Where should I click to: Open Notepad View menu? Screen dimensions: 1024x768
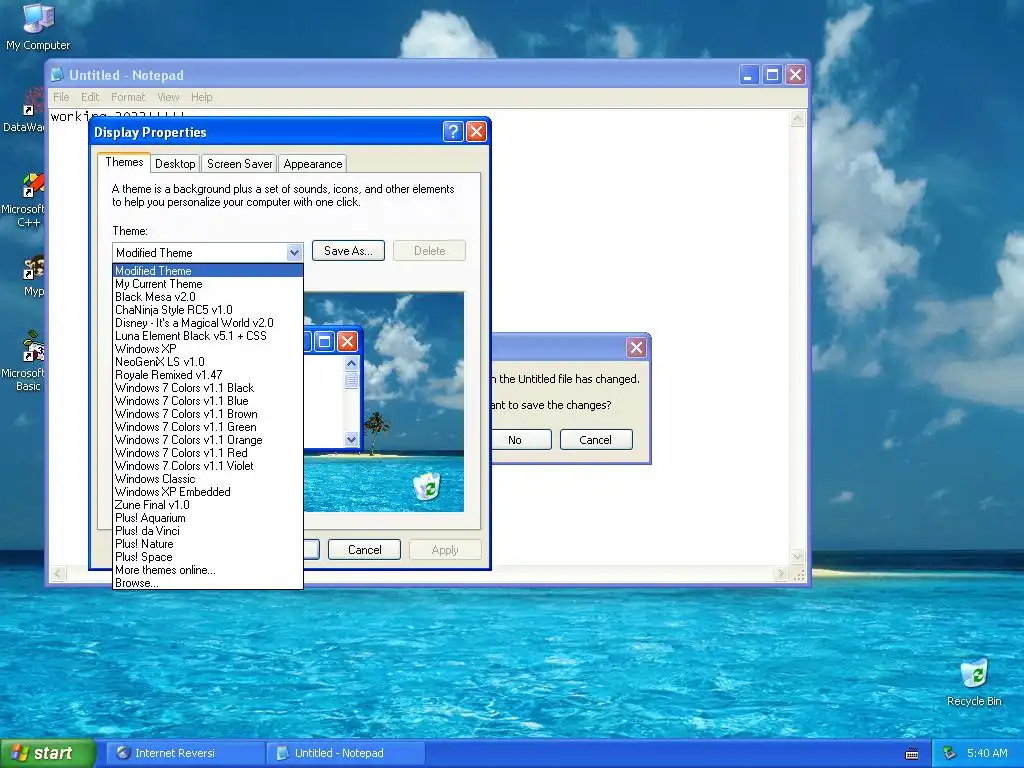coord(168,97)
